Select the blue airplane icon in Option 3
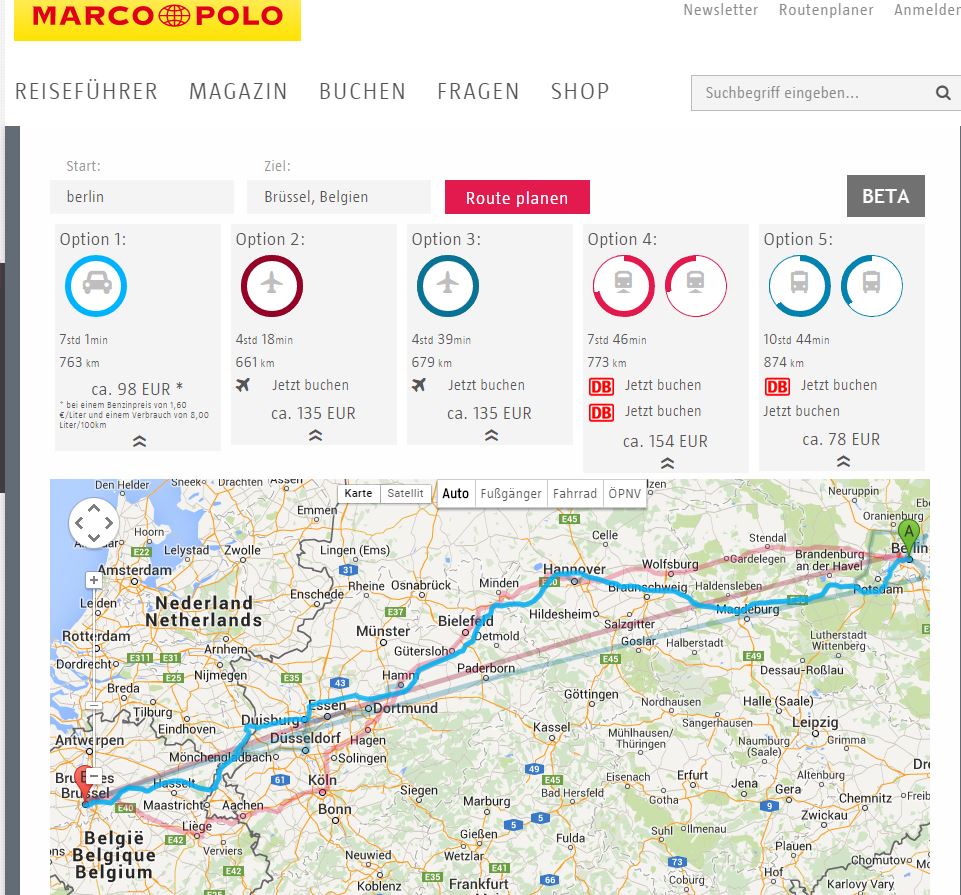This screenshot has width=961, height=895. click(x=448, y=286)
